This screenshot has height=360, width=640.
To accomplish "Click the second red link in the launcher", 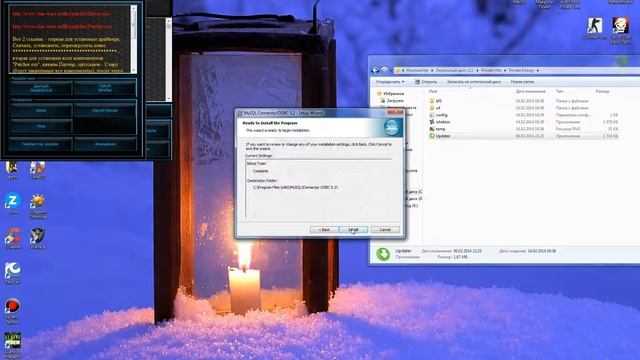I will point(62,27).
